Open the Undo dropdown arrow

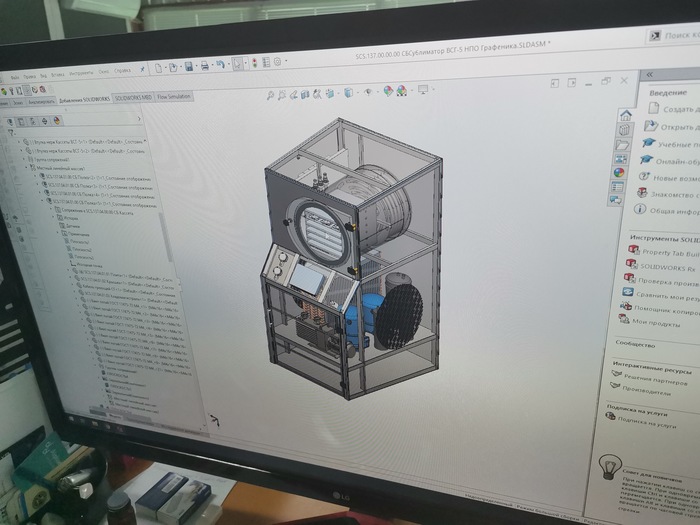pos(227,64)
